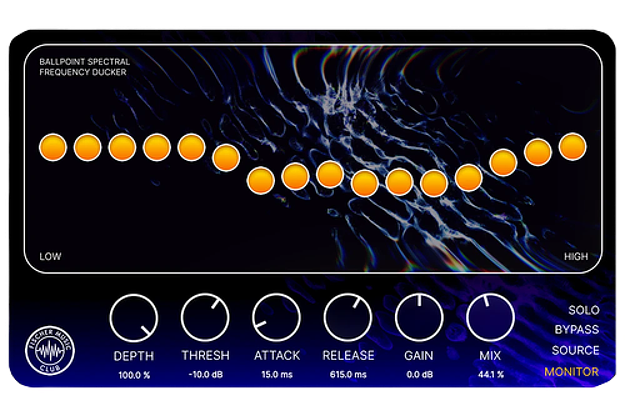Select the fifth orange band ball from LOW
625x416 pixels.
point(192,147)
